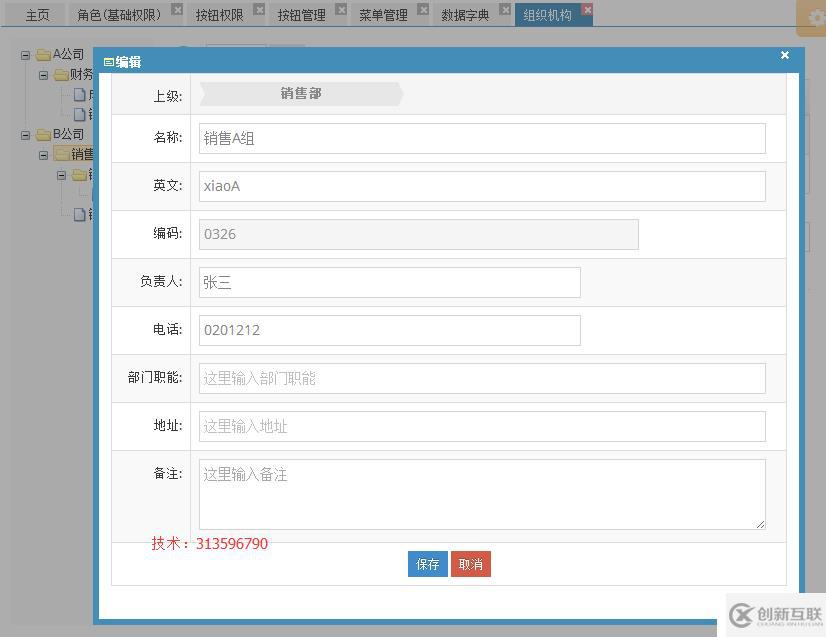Collapse the B公司 tree node

coord(24,134)
